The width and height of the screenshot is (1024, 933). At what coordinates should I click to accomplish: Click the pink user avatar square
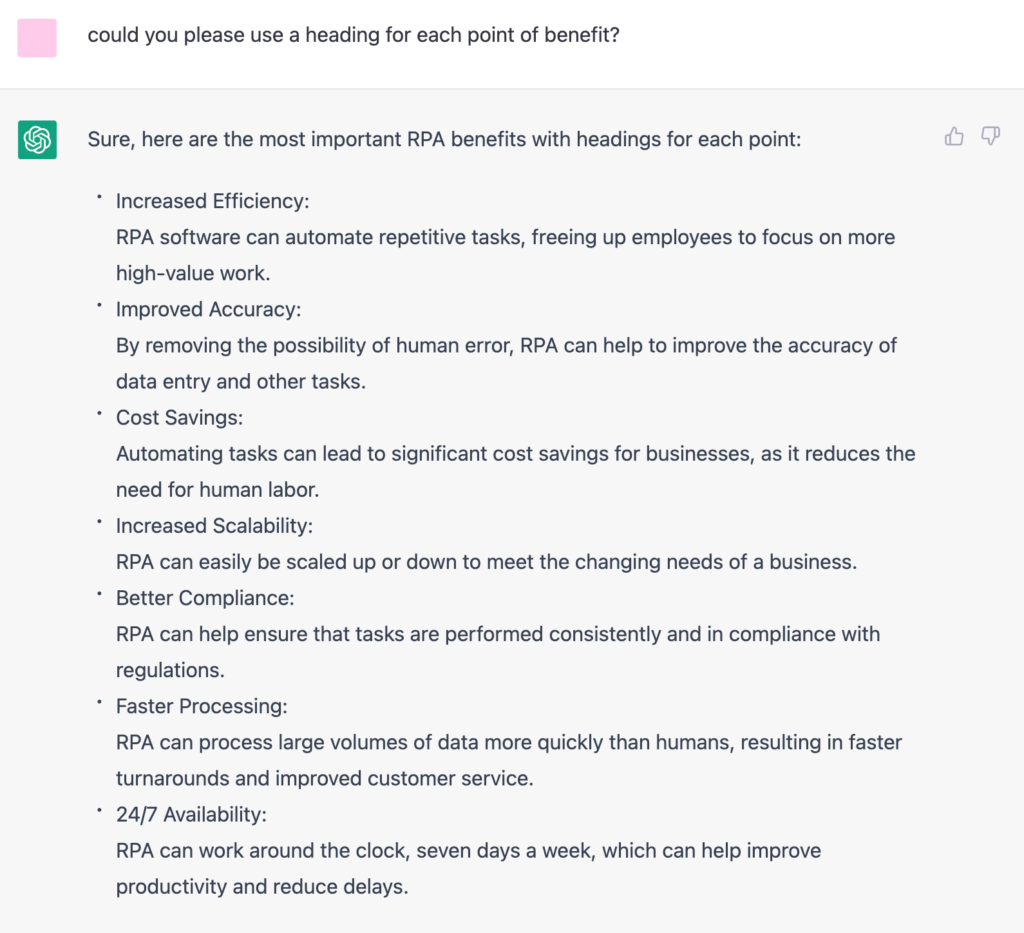pyautogui.click(x=37, y=37)
